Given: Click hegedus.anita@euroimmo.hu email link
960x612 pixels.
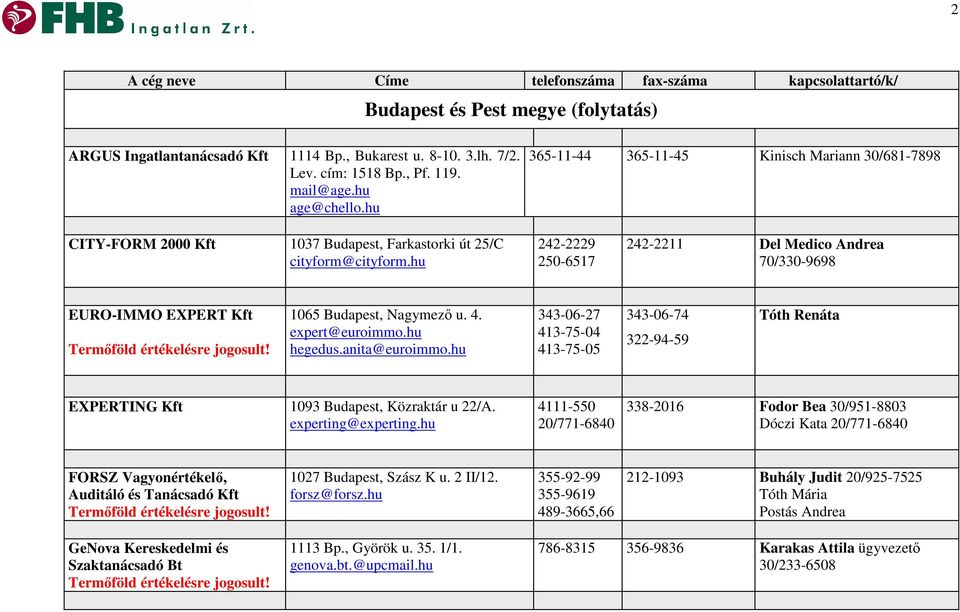Looking at the screenshot, I should point(378,349).
